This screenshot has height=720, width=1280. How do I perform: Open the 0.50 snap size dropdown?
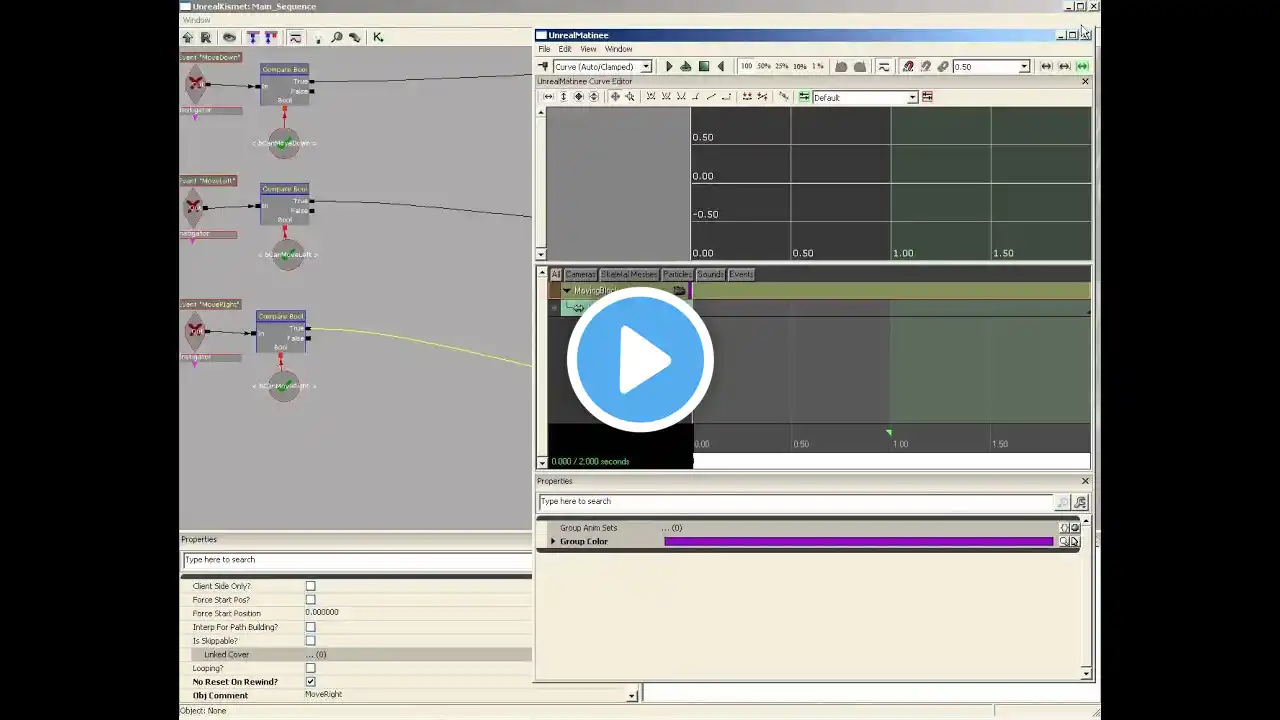[1024, 67]
